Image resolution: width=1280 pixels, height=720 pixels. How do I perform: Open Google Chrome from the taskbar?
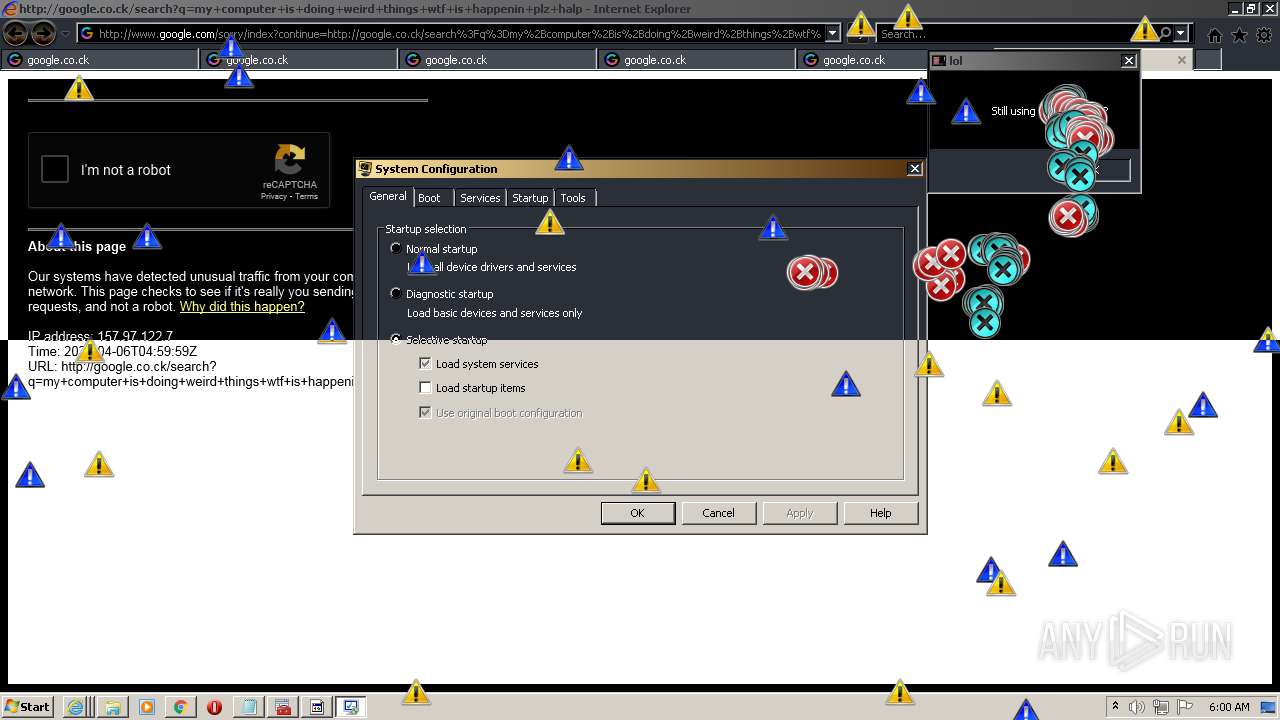pos(180,707)
